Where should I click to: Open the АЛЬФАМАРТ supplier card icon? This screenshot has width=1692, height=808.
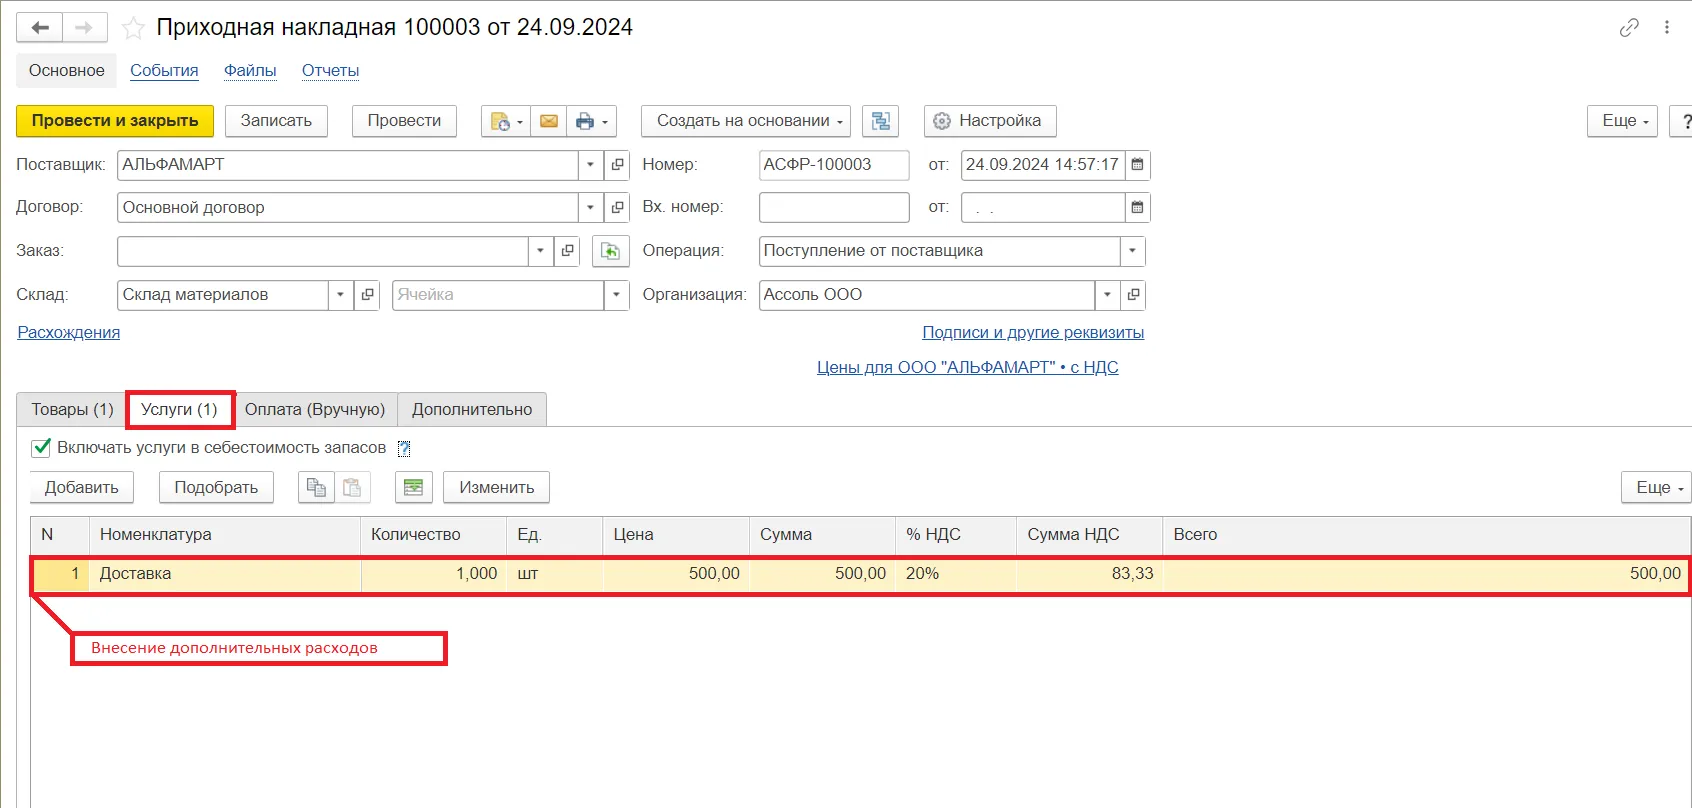[617, 165]
